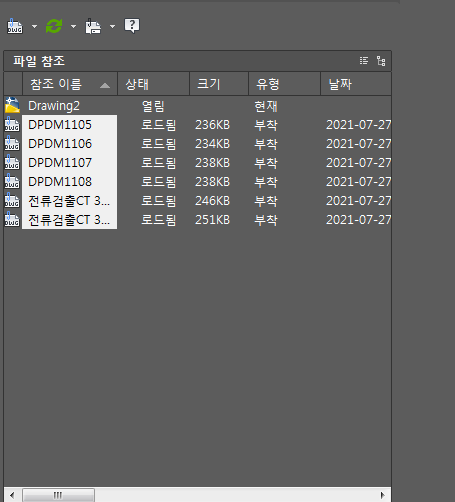Open the Refresh dropdown arrow
The image size is (455, 502).
coord(73,26)
